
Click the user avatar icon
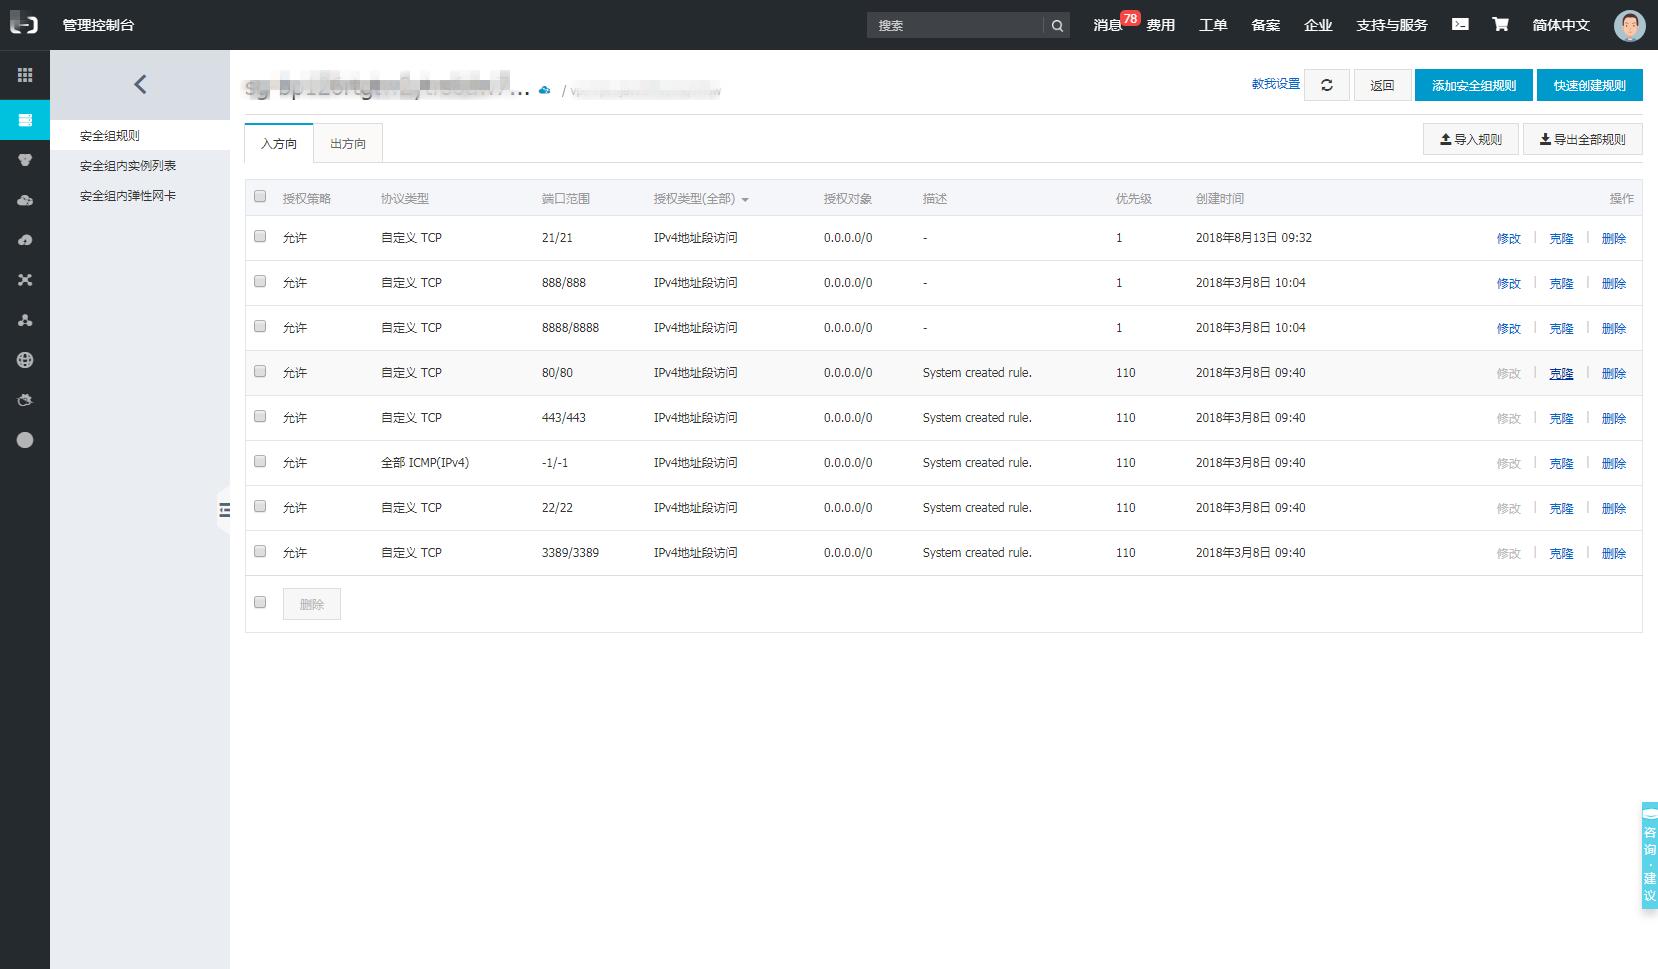1629,25
